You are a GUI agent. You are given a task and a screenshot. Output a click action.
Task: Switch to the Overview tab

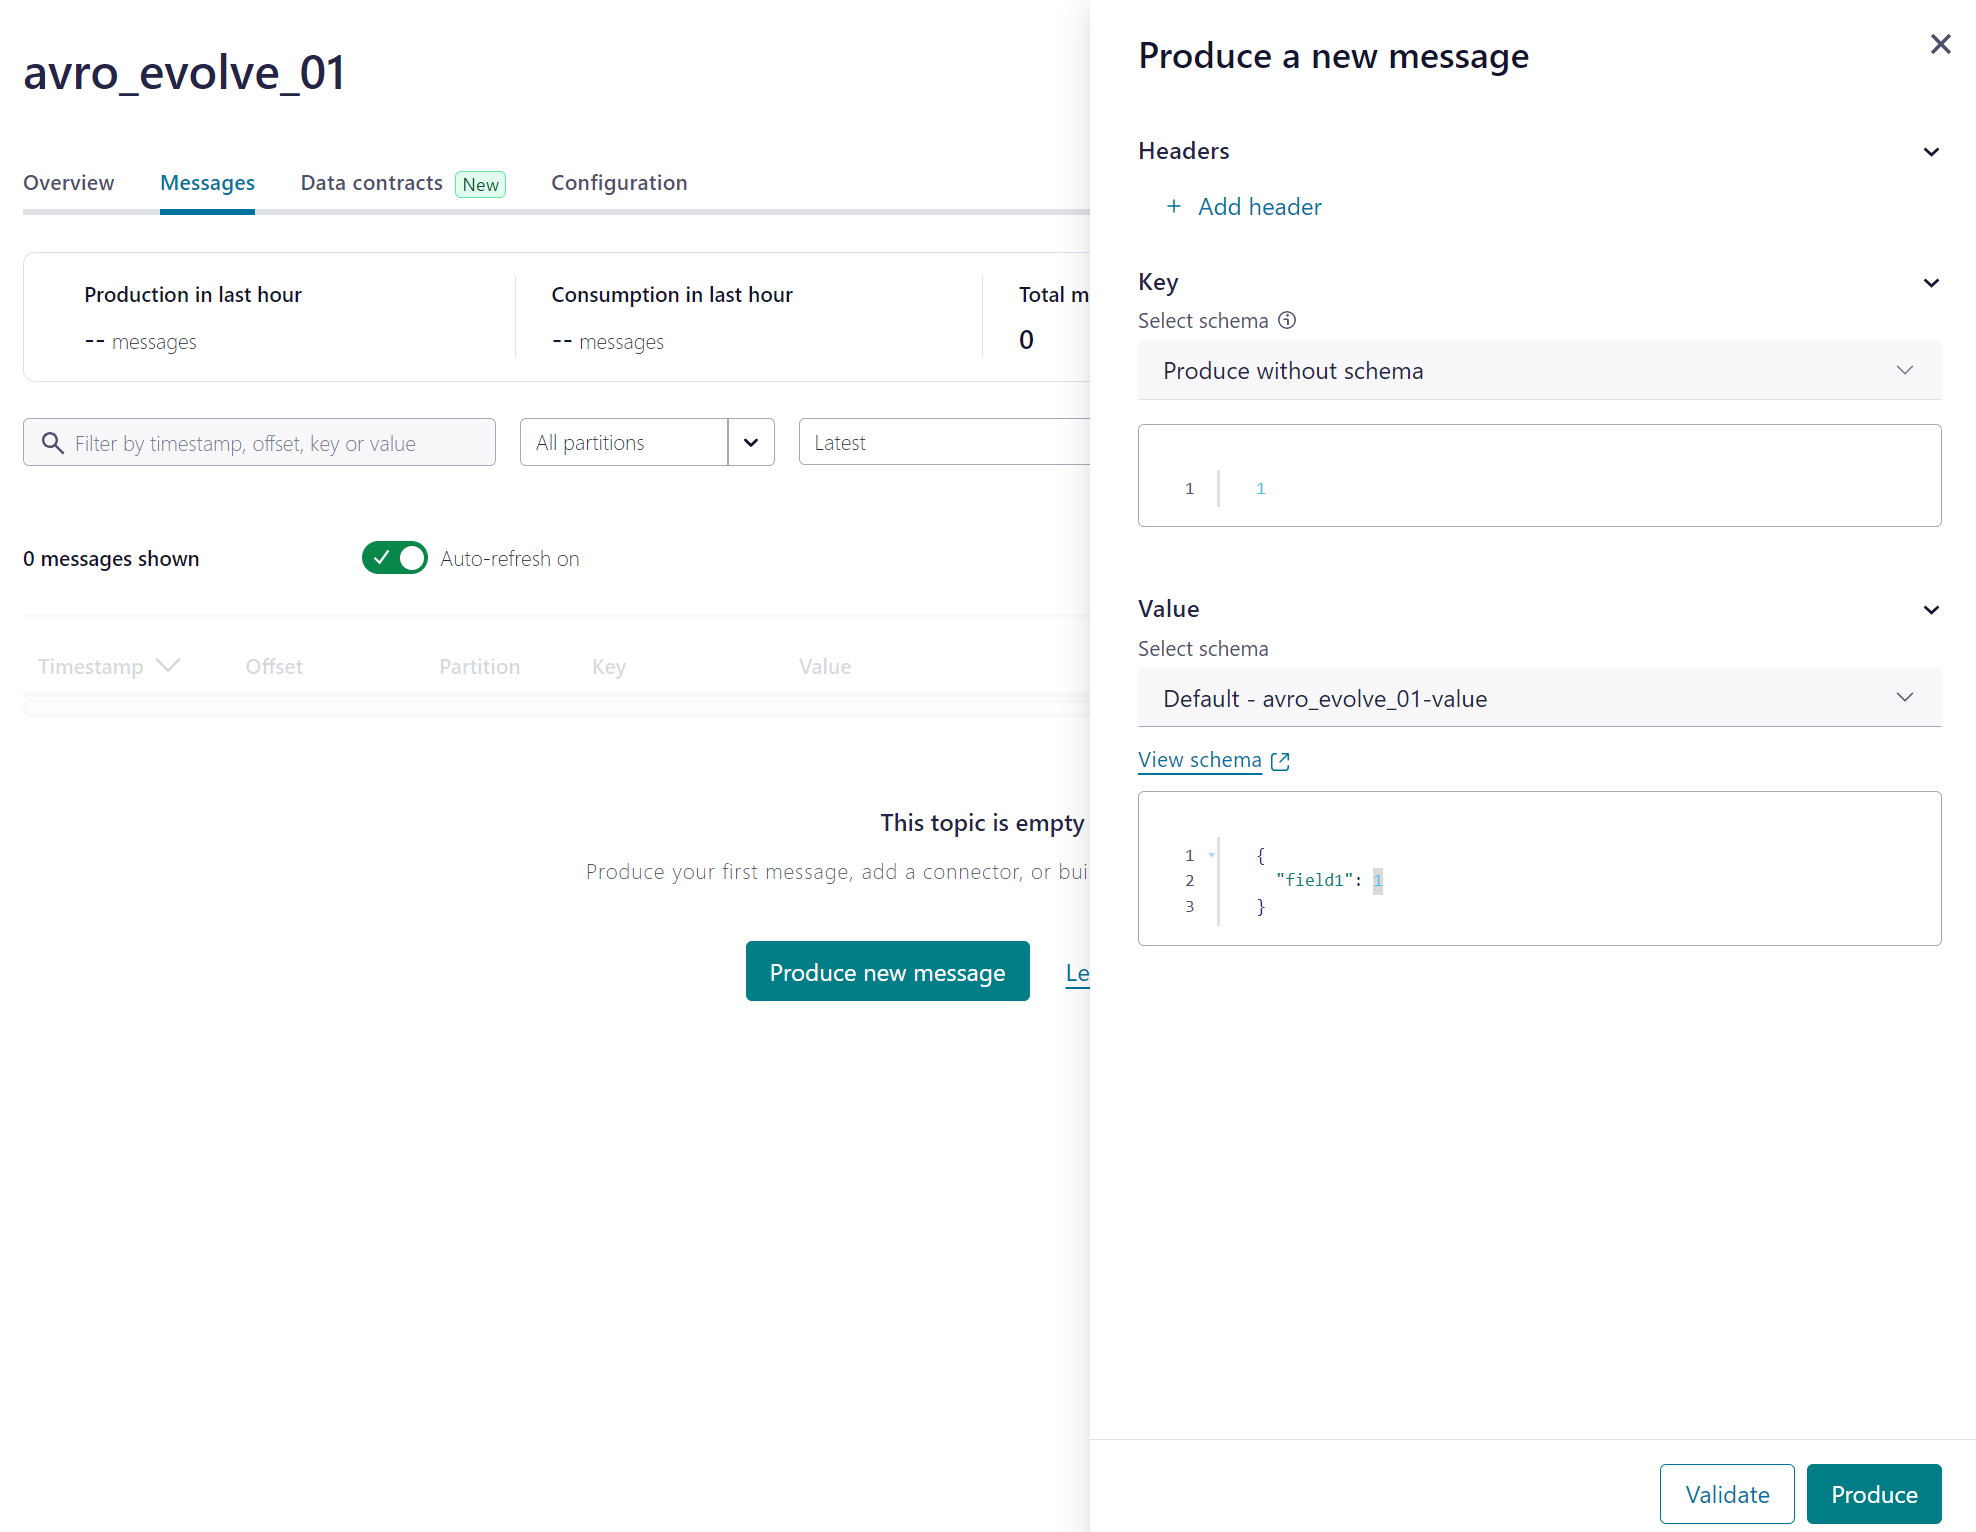point(69,183)
